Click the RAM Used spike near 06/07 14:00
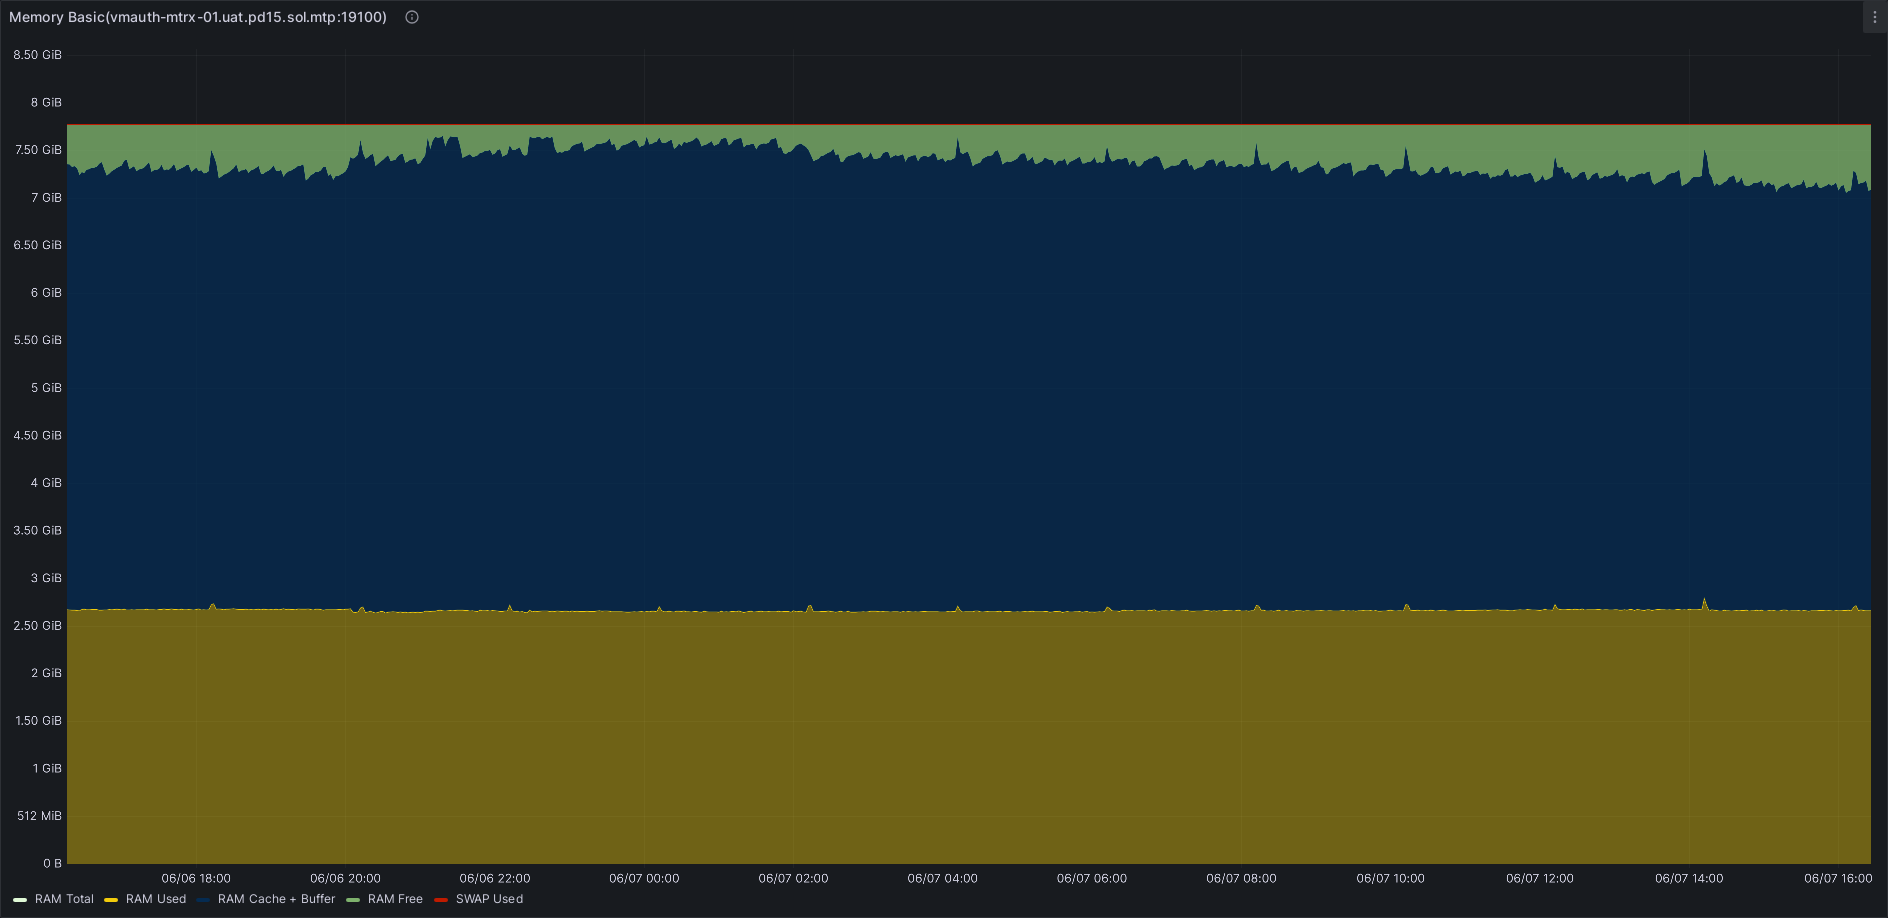Image resolution: width=1888 pixels, height=918 pixels. (1705, 602)
